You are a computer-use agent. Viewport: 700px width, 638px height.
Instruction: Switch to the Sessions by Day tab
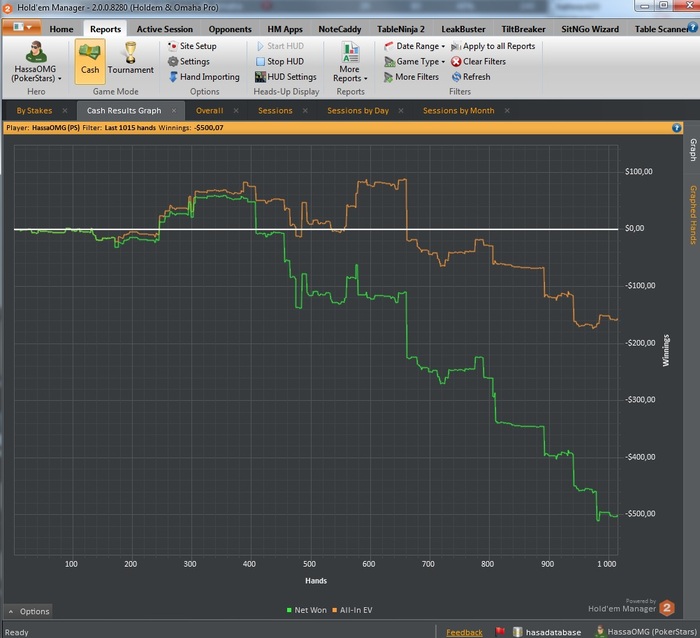tap(358, 111)
